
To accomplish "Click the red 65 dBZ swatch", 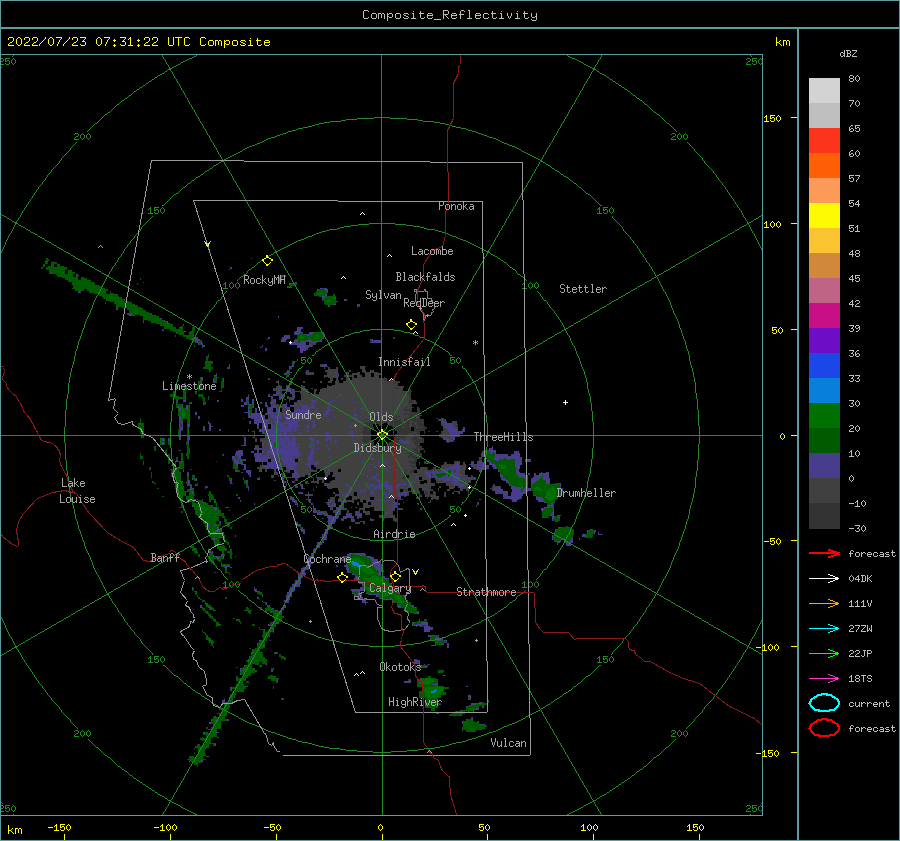I will pos(824,141).
